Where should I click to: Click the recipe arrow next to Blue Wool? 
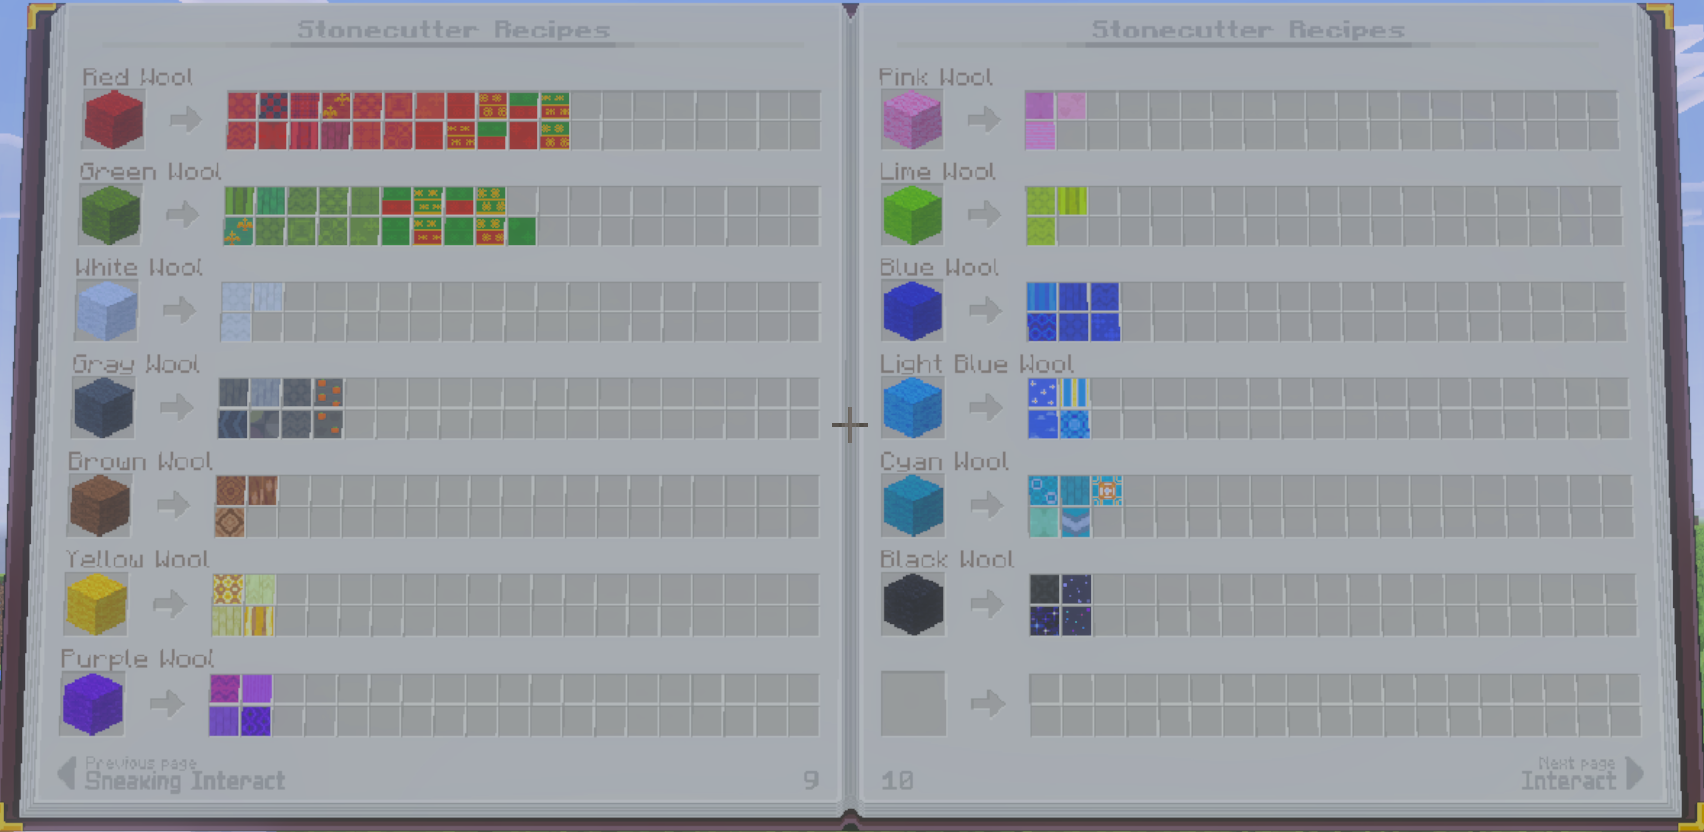click(985, 310)
